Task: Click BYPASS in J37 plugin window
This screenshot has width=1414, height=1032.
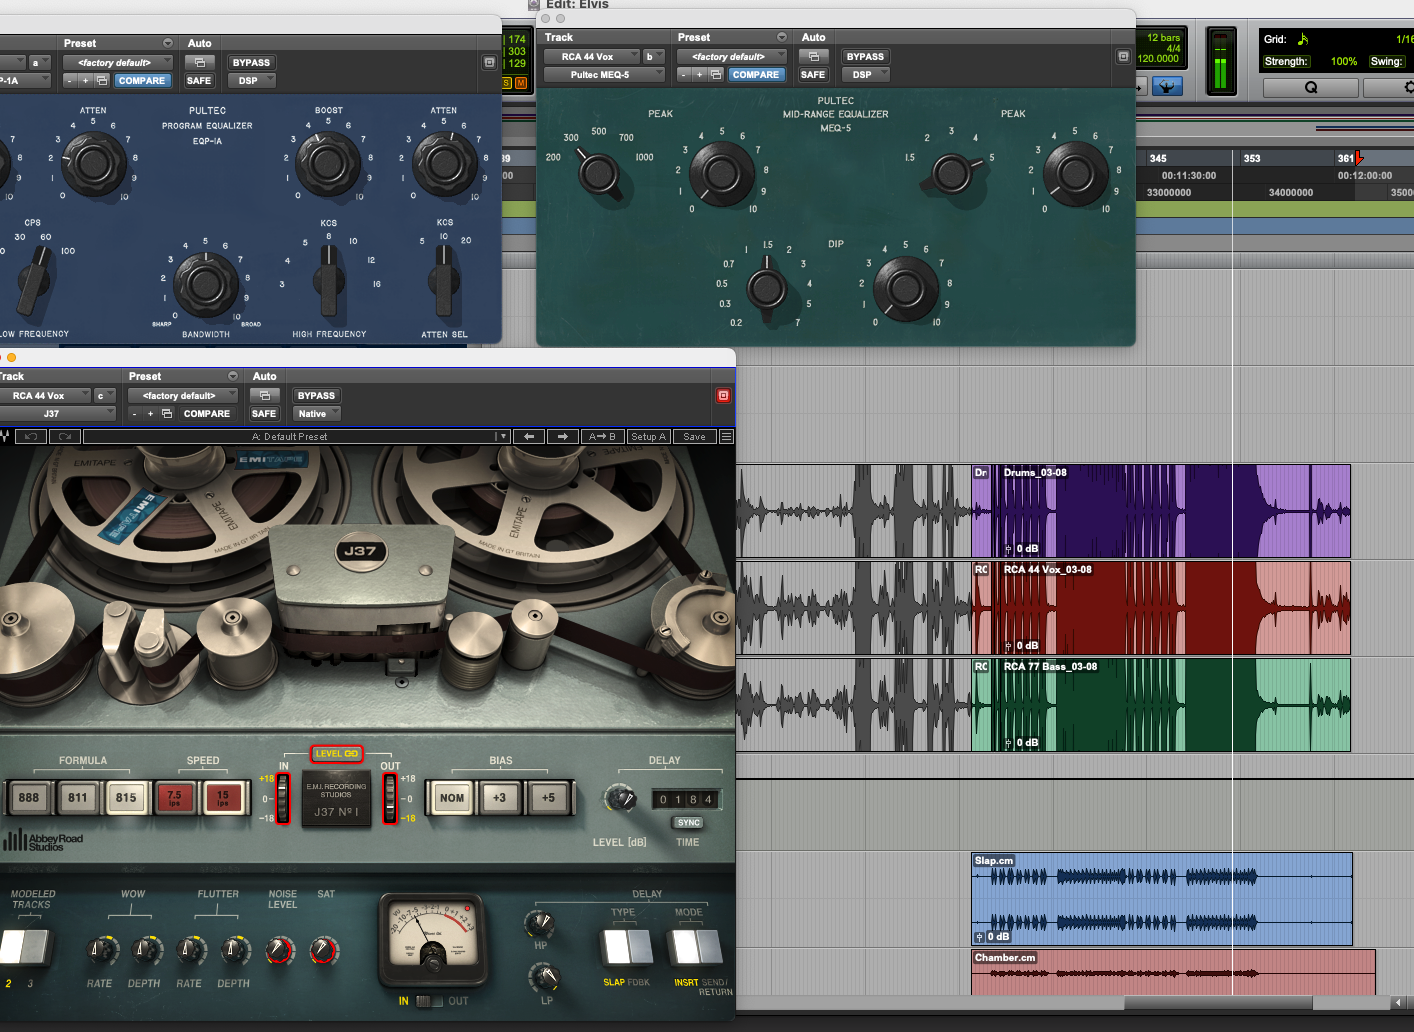Action: 316,396
